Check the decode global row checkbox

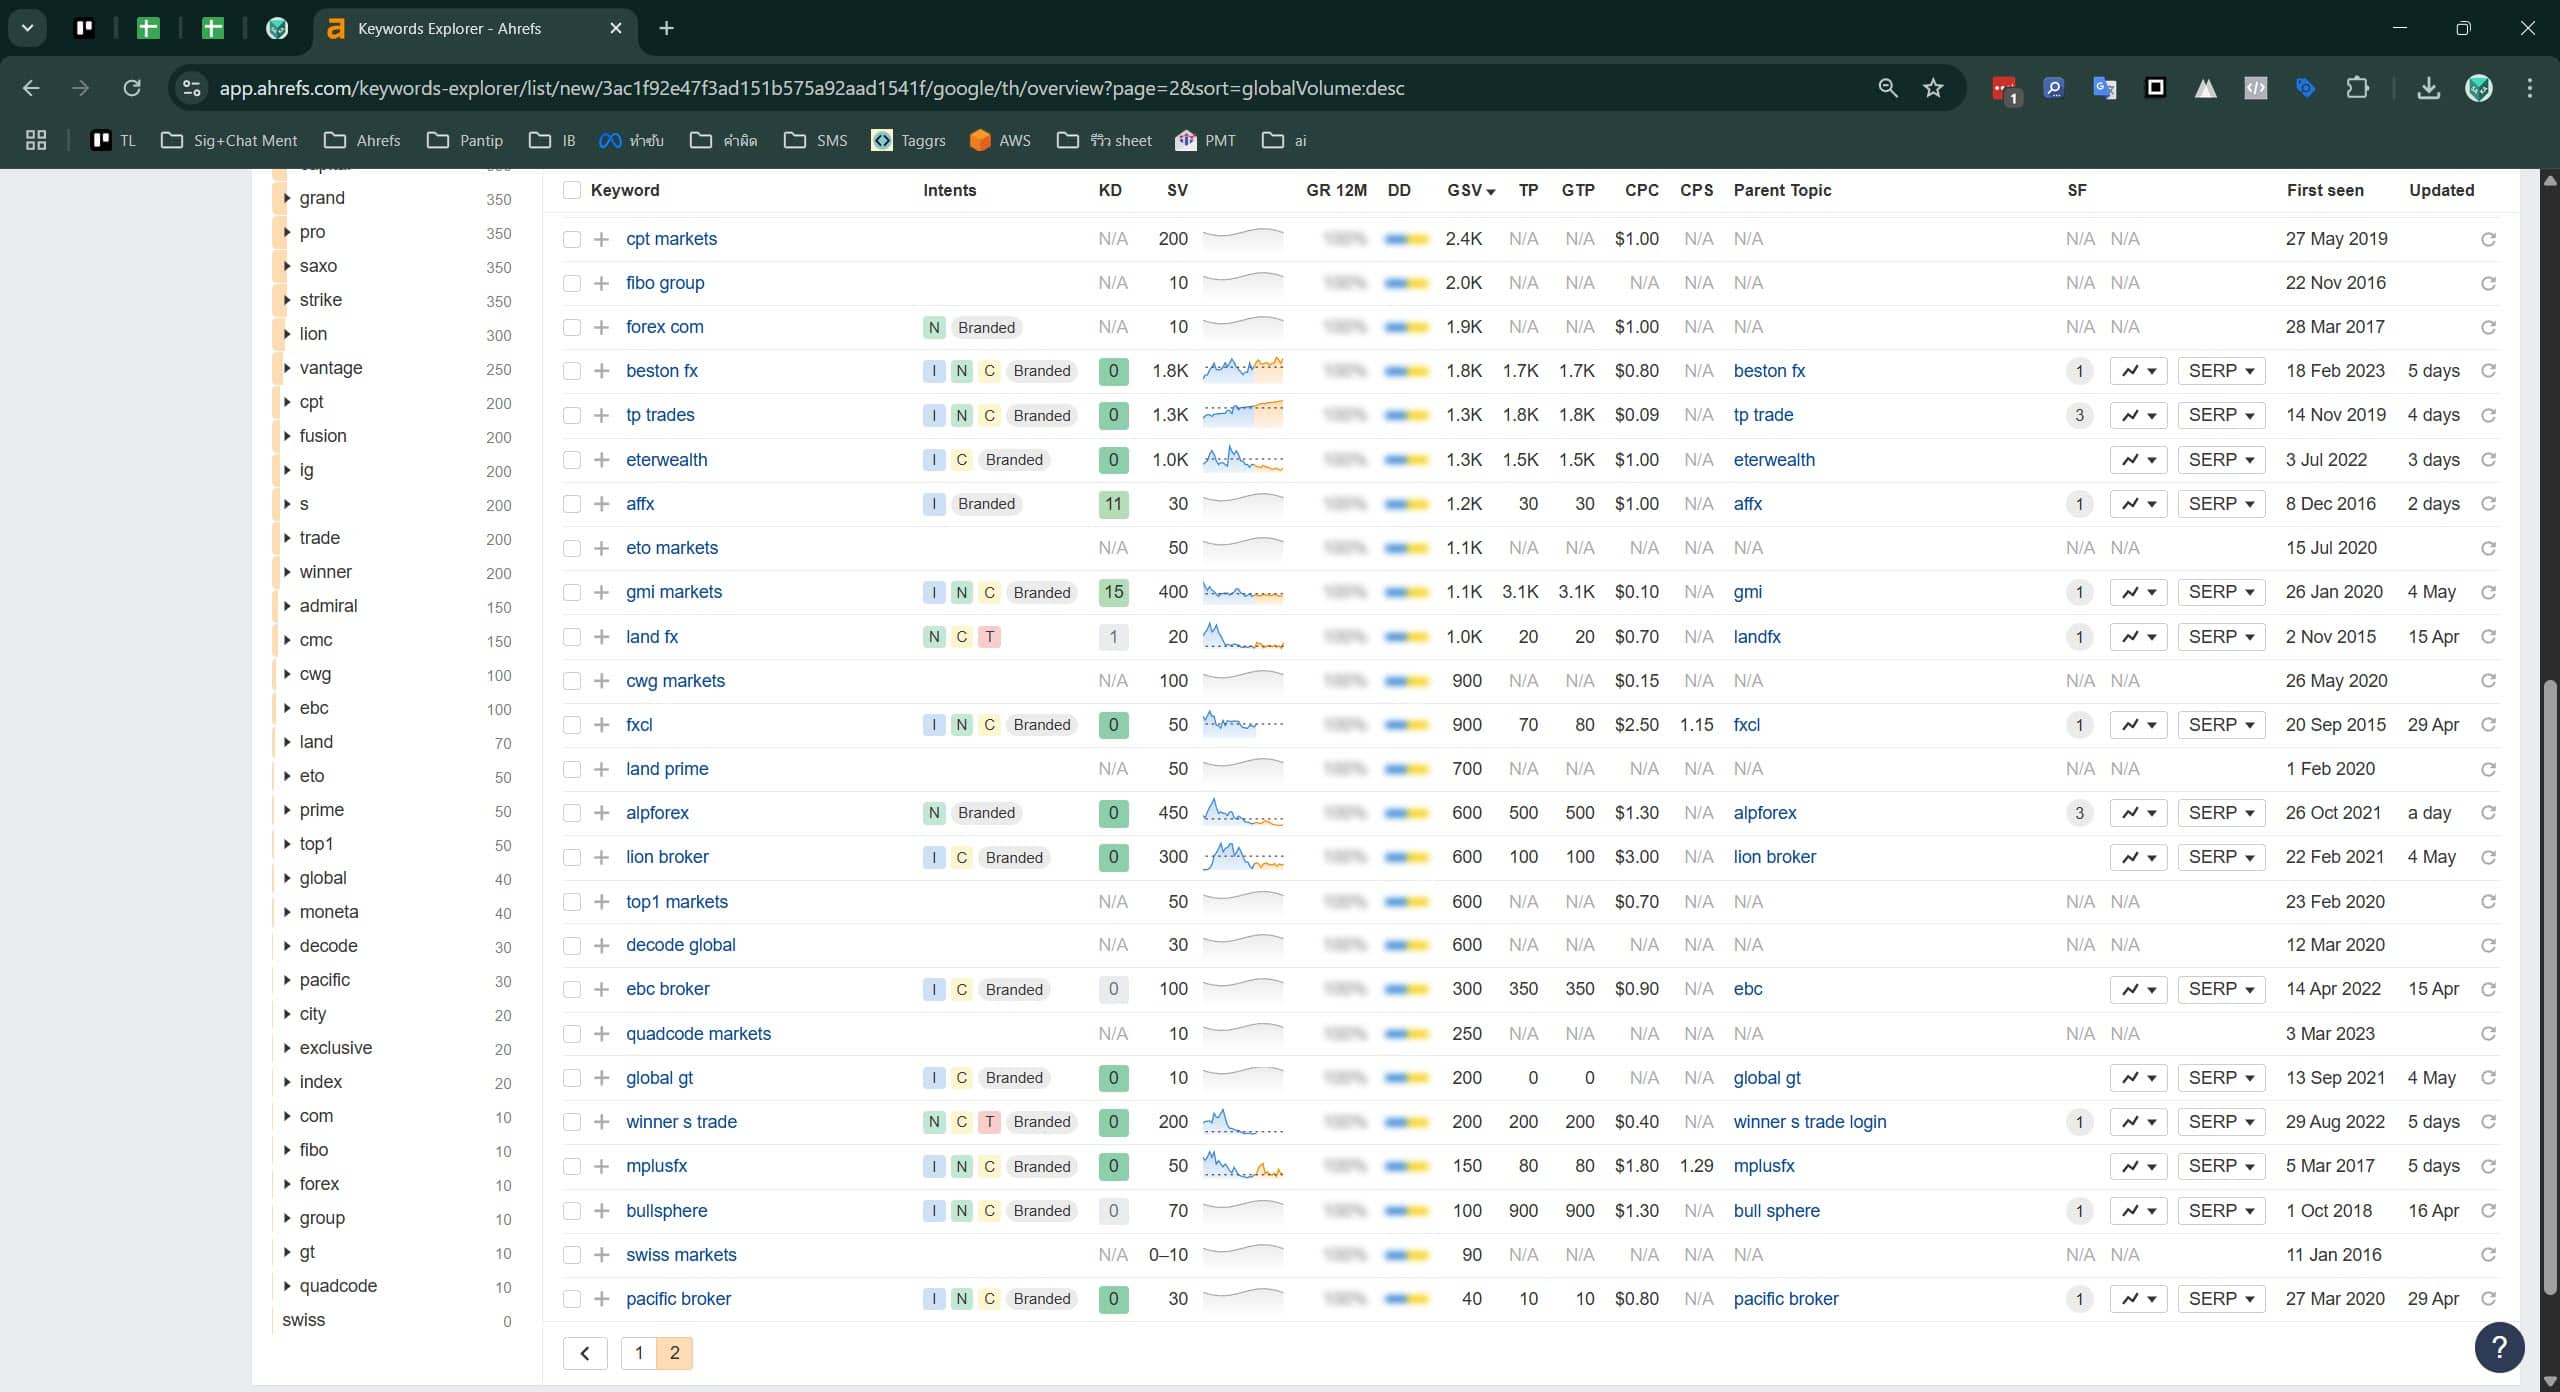pos(572,945)
